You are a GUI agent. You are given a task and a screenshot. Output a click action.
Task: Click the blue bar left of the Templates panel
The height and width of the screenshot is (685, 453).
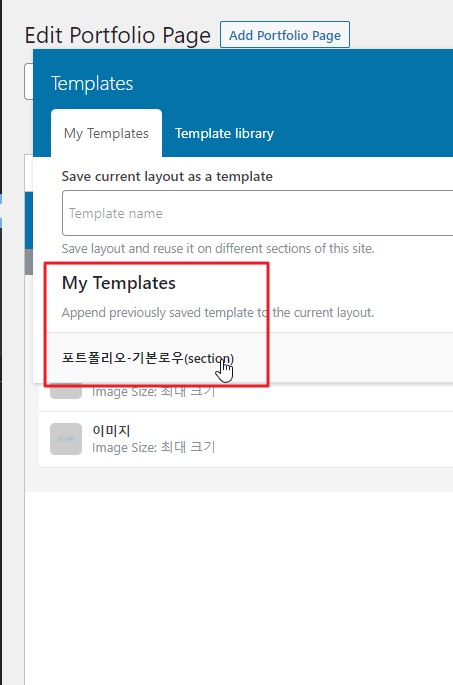click(x=29, y=220)
